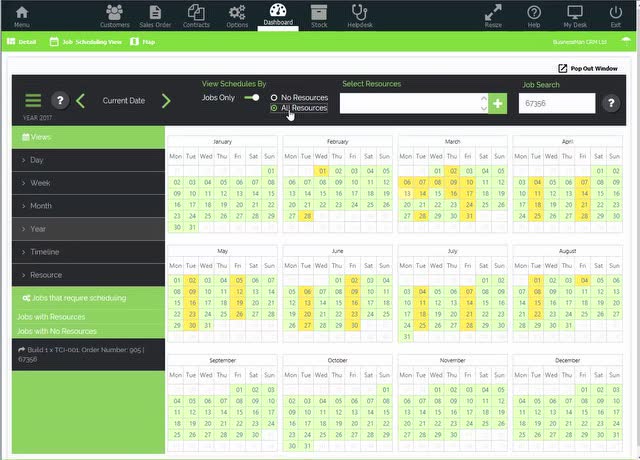Click the Job Search input field

pos(557,103)
